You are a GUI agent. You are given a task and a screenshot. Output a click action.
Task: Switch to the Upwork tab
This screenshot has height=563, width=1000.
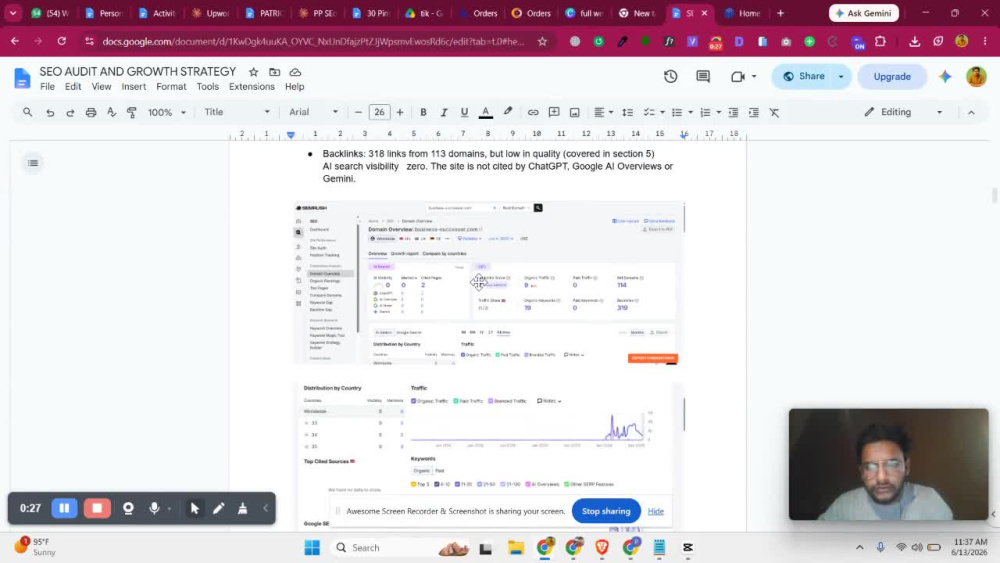210,13
